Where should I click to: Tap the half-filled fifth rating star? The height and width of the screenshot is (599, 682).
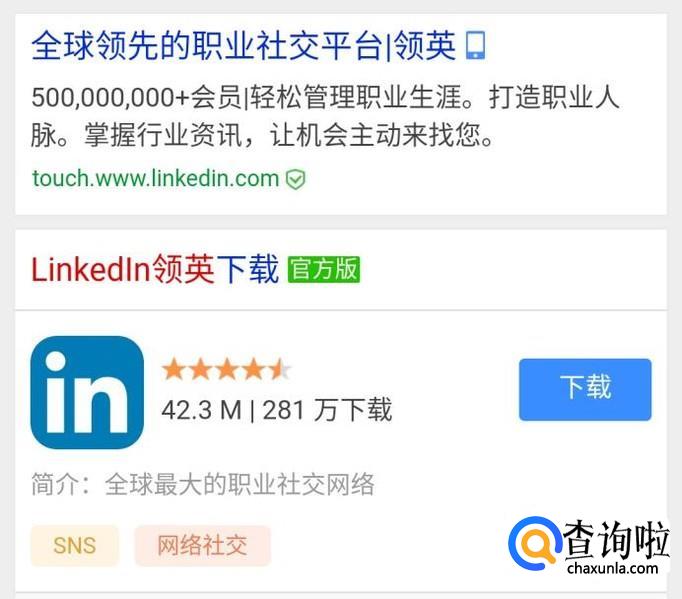[279, 369]
